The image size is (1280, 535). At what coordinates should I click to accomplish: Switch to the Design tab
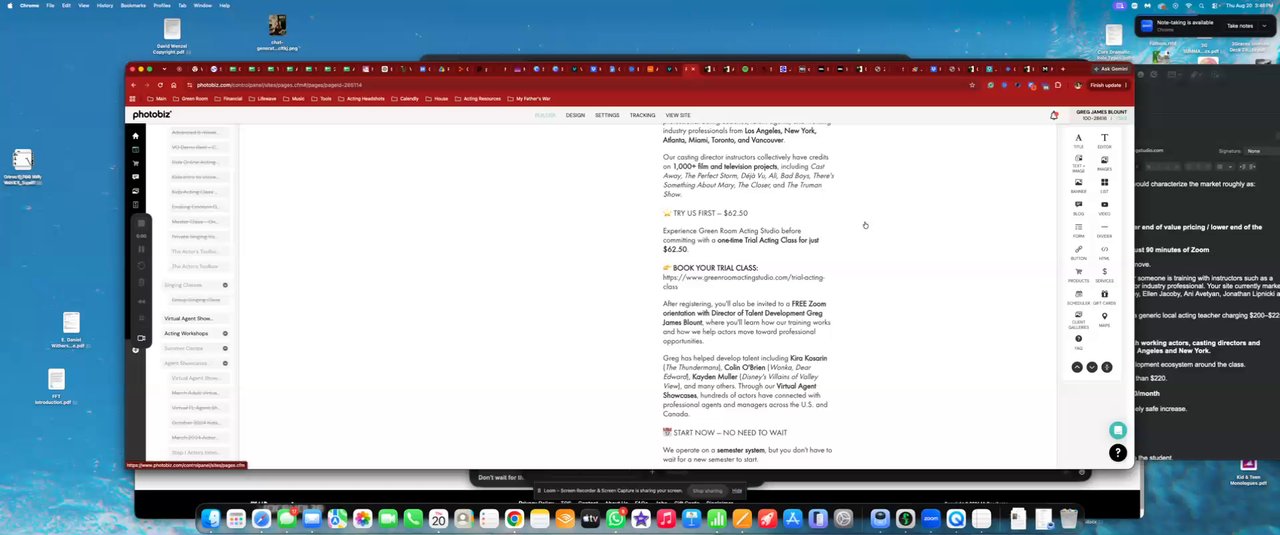[x=575, y=115]
